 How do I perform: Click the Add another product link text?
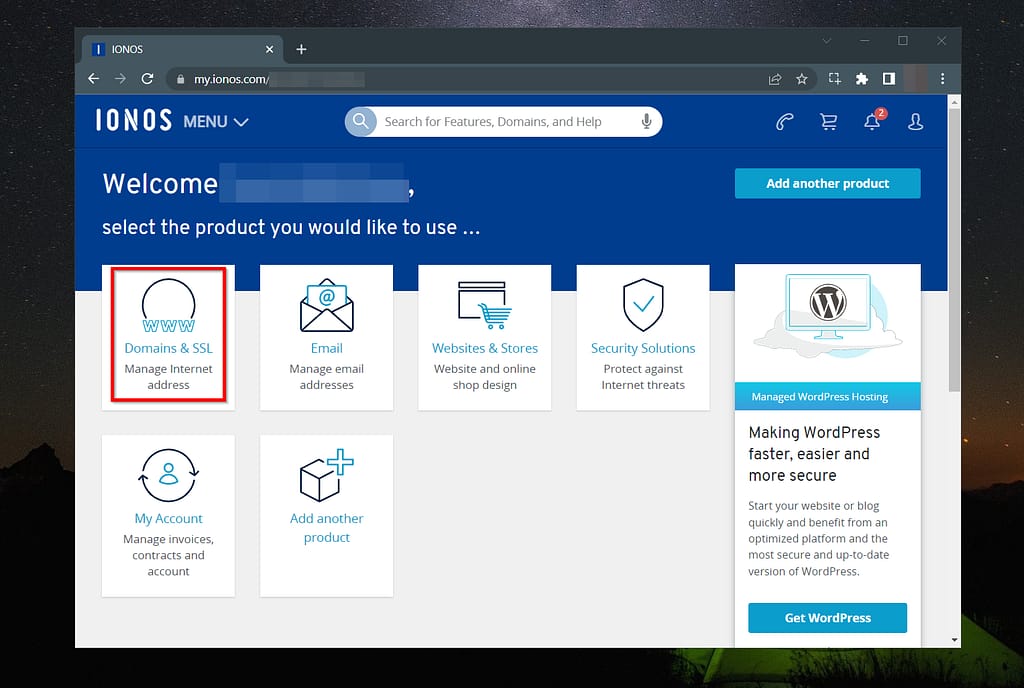pyautogui.click(x=327, y=528)
